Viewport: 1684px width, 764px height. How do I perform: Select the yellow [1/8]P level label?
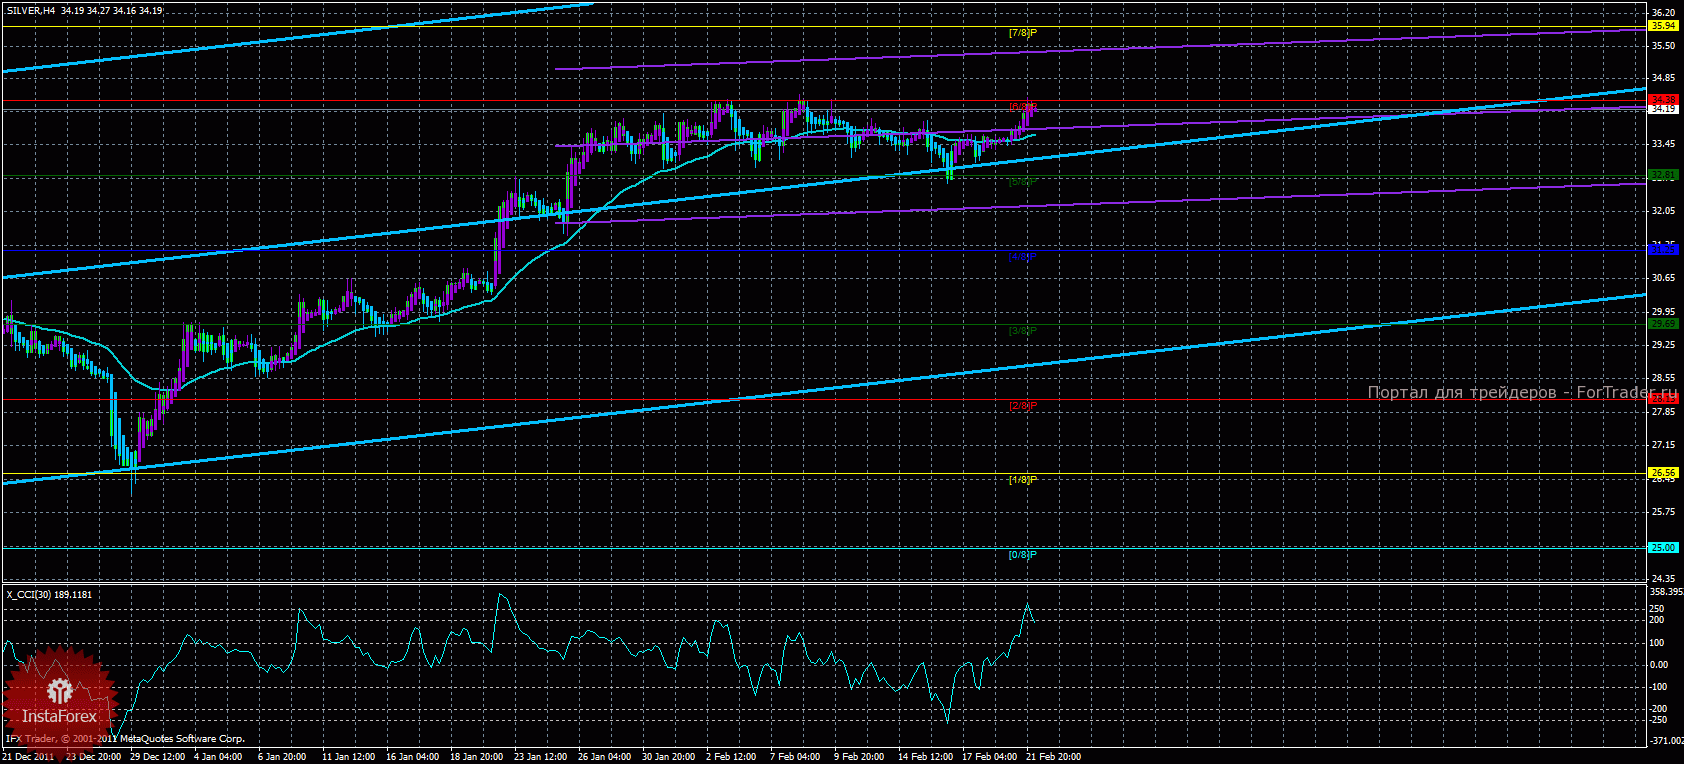[1023, 480]
